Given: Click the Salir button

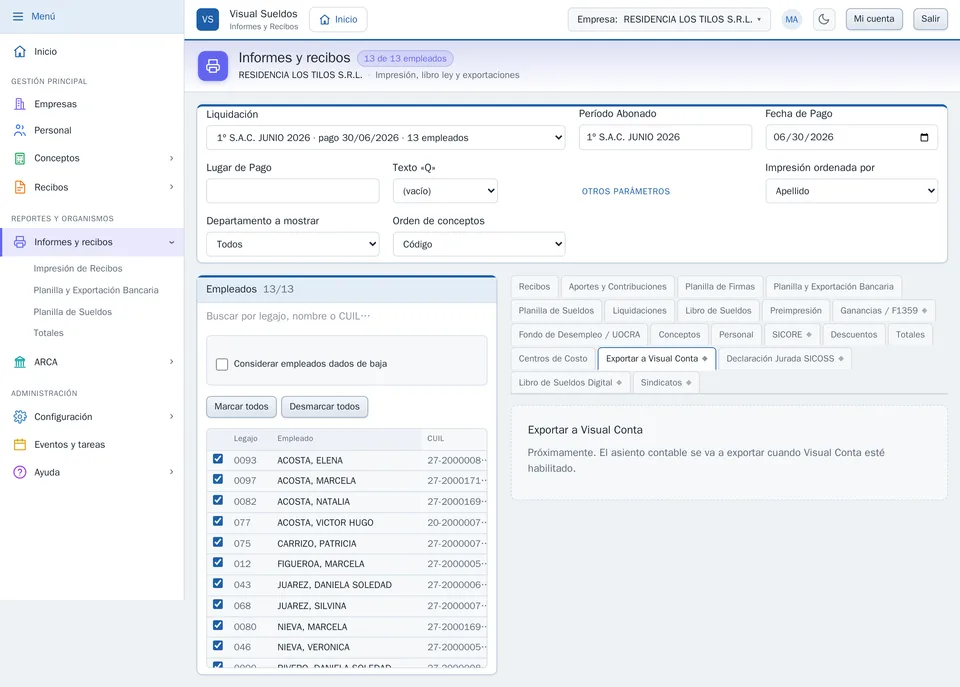Looking at the screenshot, I should point(930,19).
